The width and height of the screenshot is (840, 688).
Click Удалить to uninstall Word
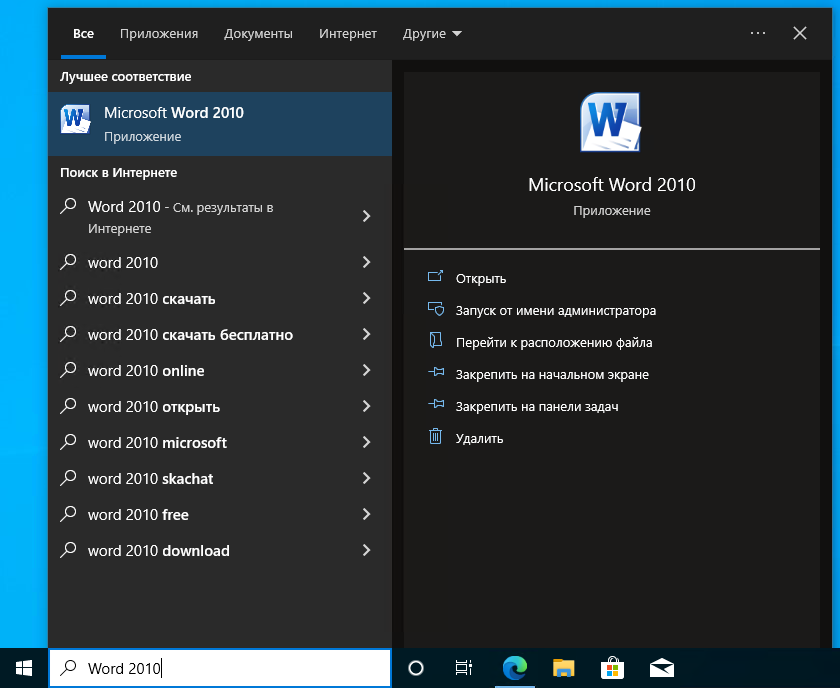479,439
